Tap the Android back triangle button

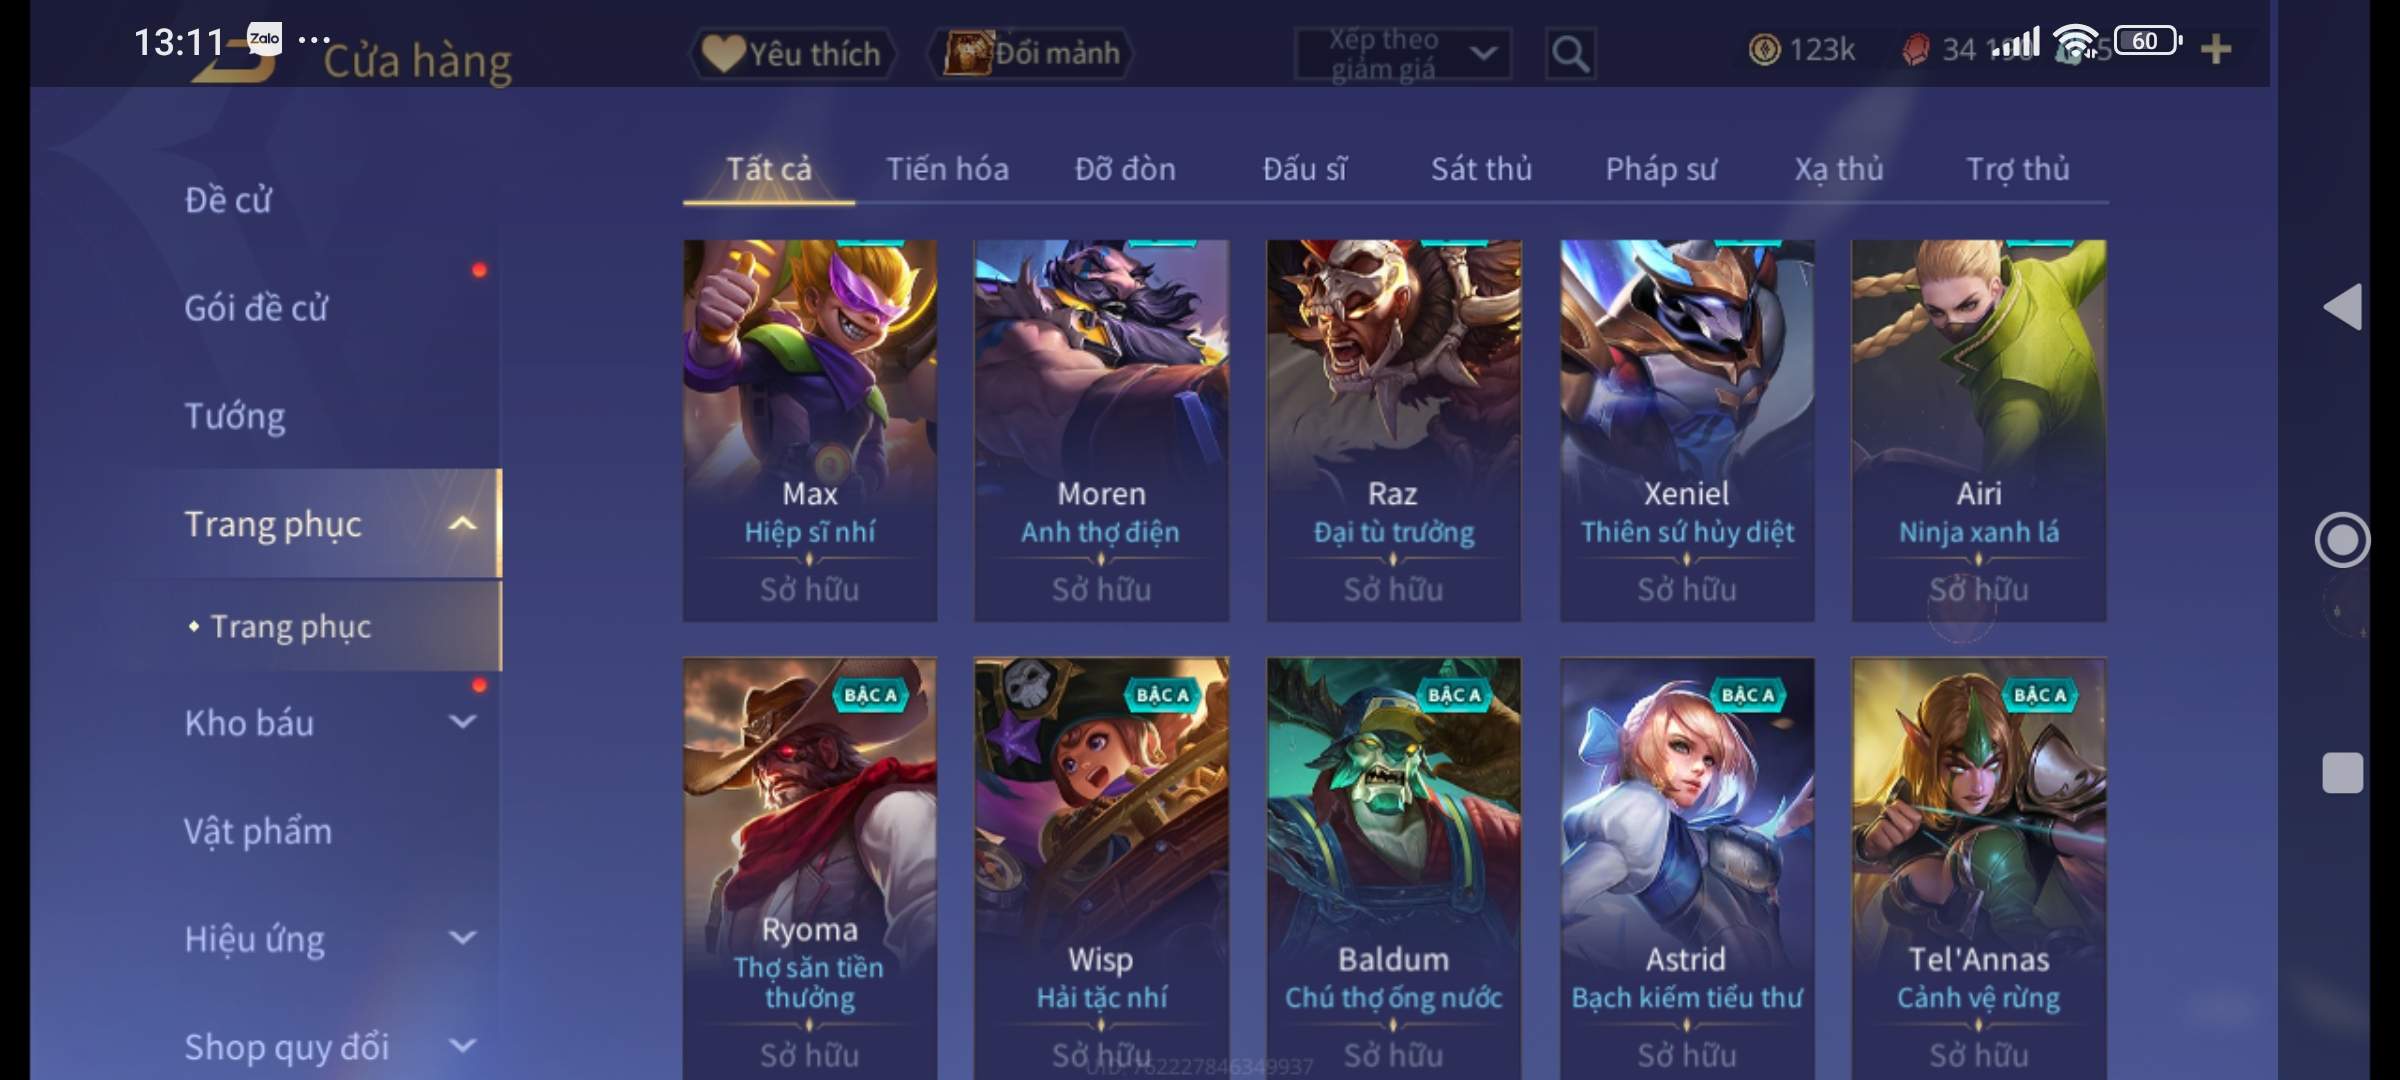[x=2343, y=306]
